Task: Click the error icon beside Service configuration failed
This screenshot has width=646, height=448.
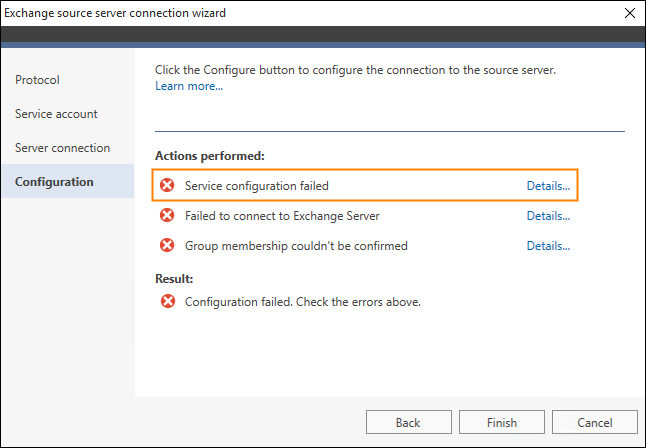Action: (167, 185)
